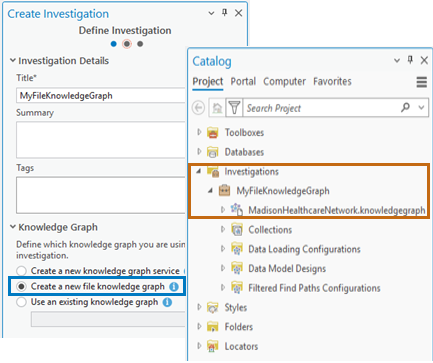Click the Summary text box
The width and height of the screenshot is (433, 363).
click(101, 140)
